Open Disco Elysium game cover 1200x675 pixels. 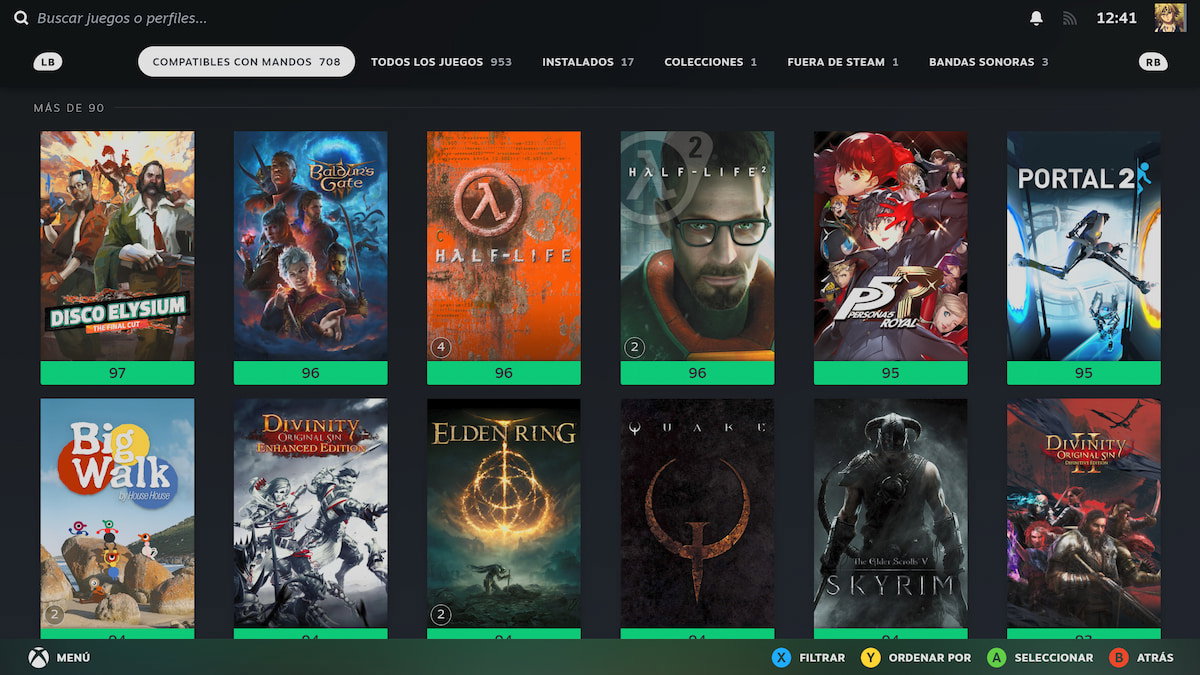click(117, 246)
